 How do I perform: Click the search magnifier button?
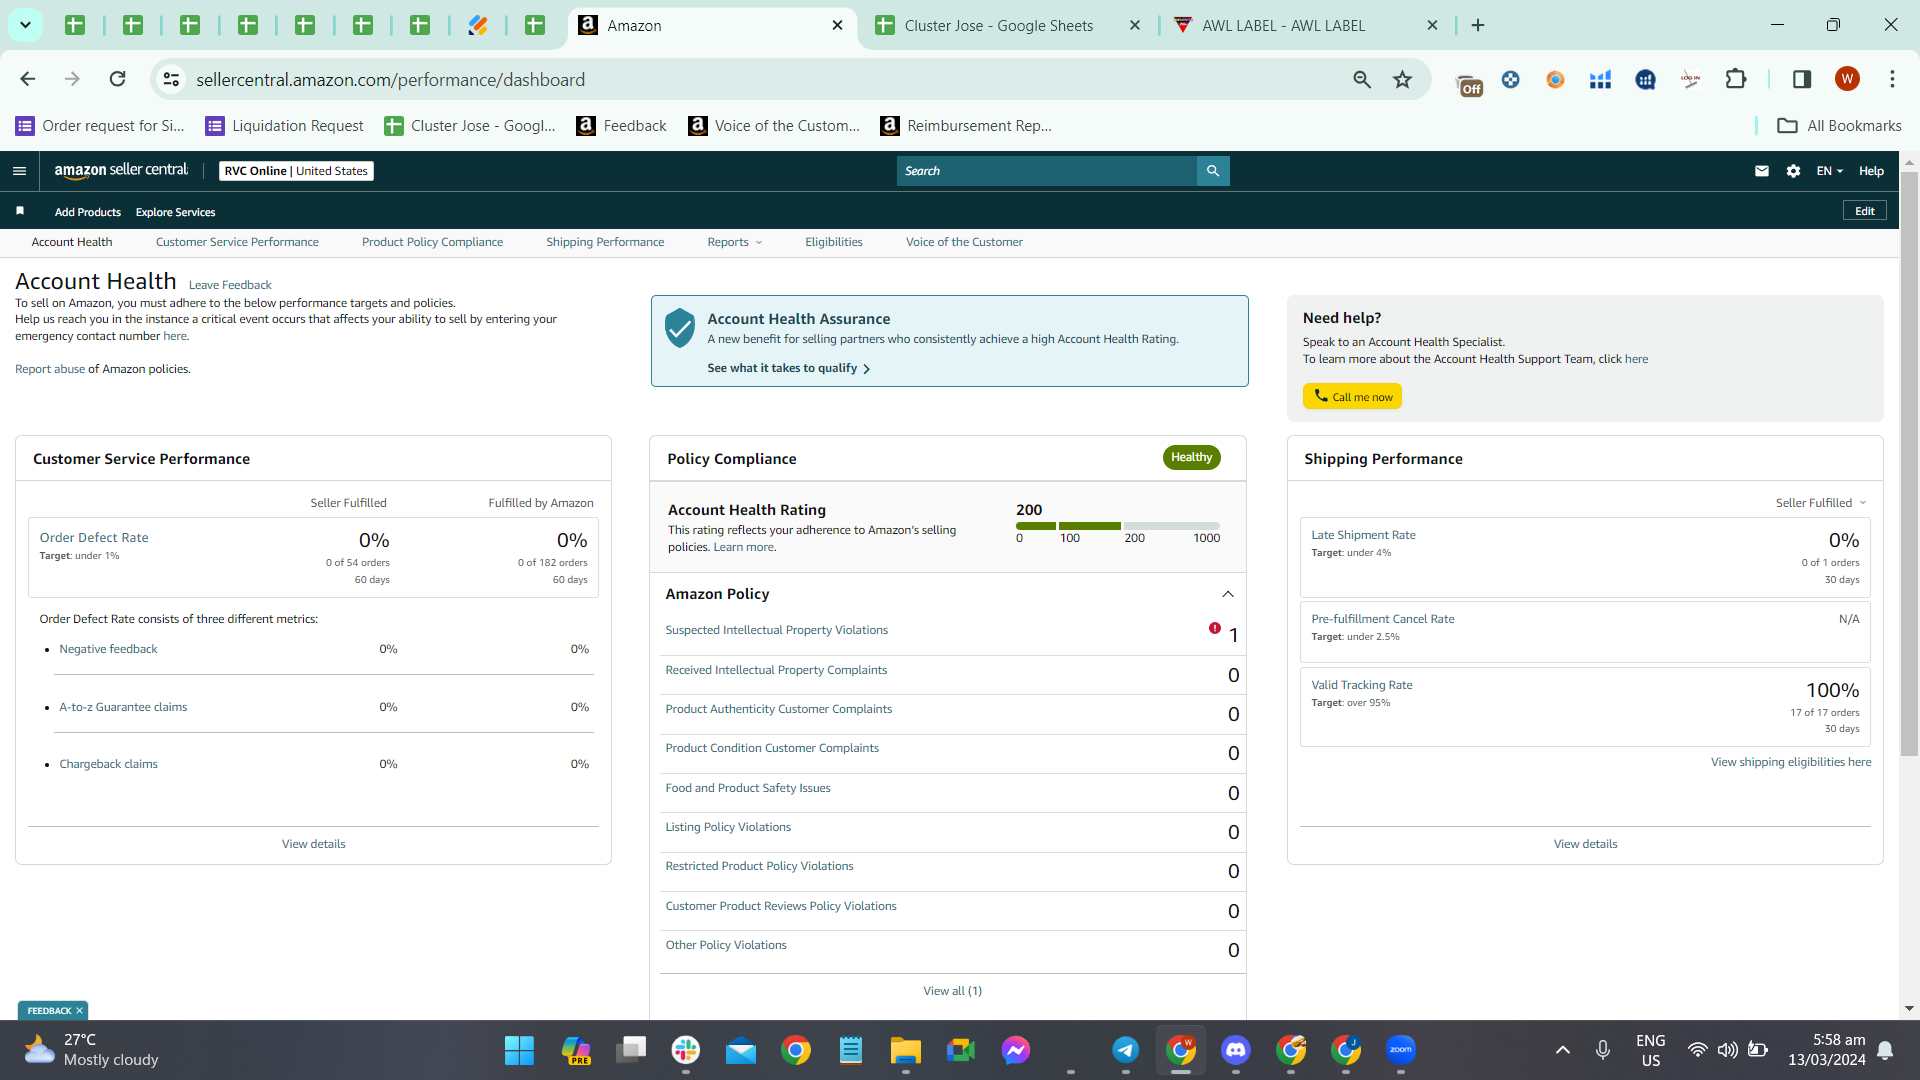(1213, 171)
